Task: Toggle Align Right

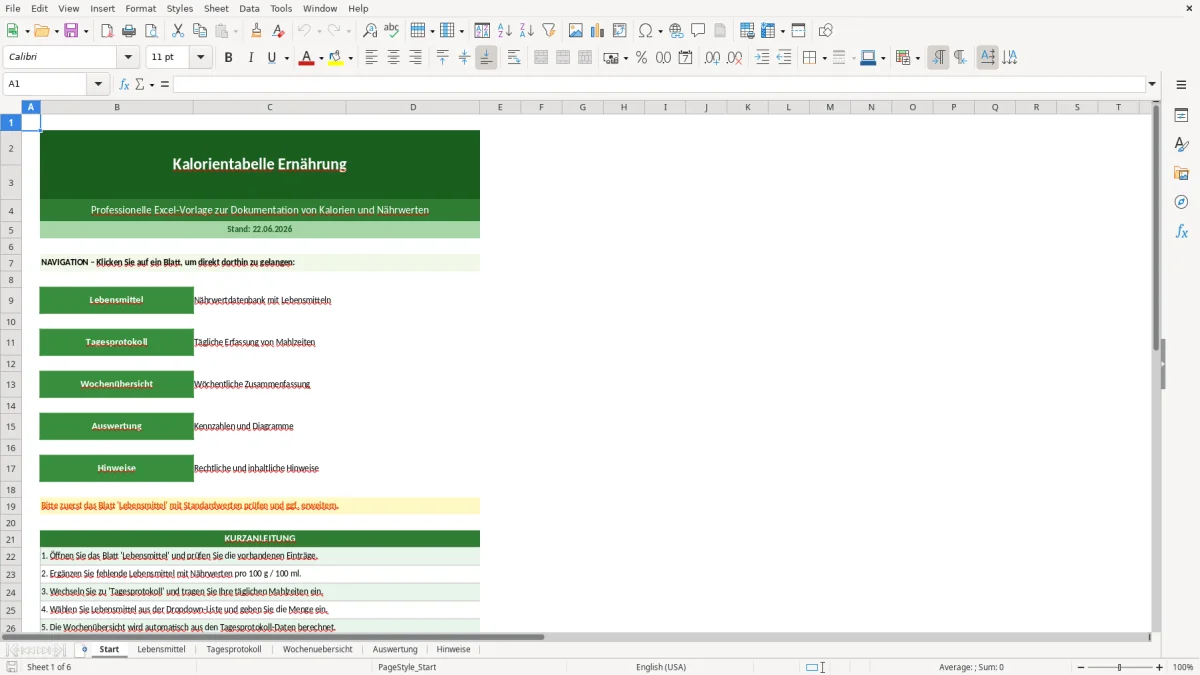Action: tap(415, 58)
